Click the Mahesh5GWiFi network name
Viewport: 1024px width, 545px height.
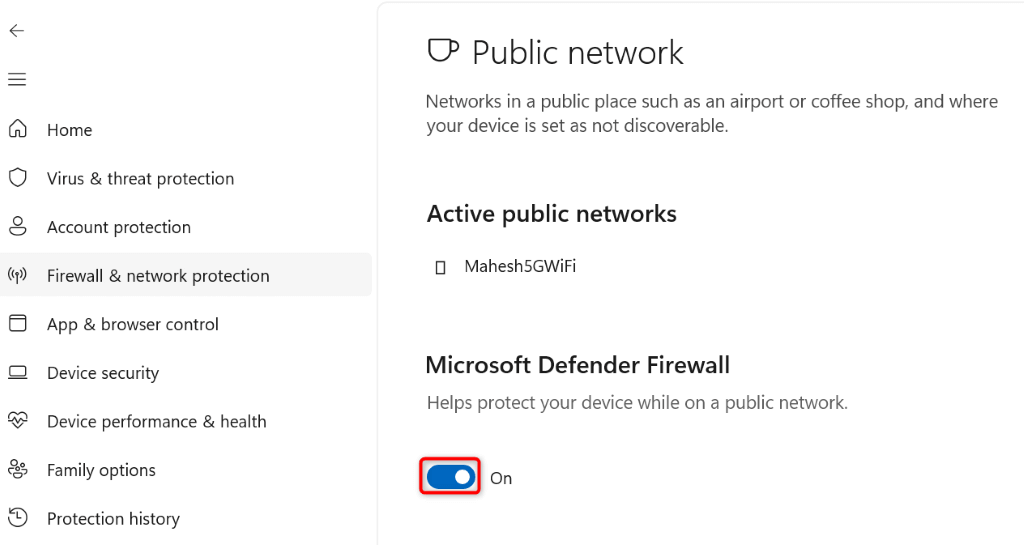[520, 267]
